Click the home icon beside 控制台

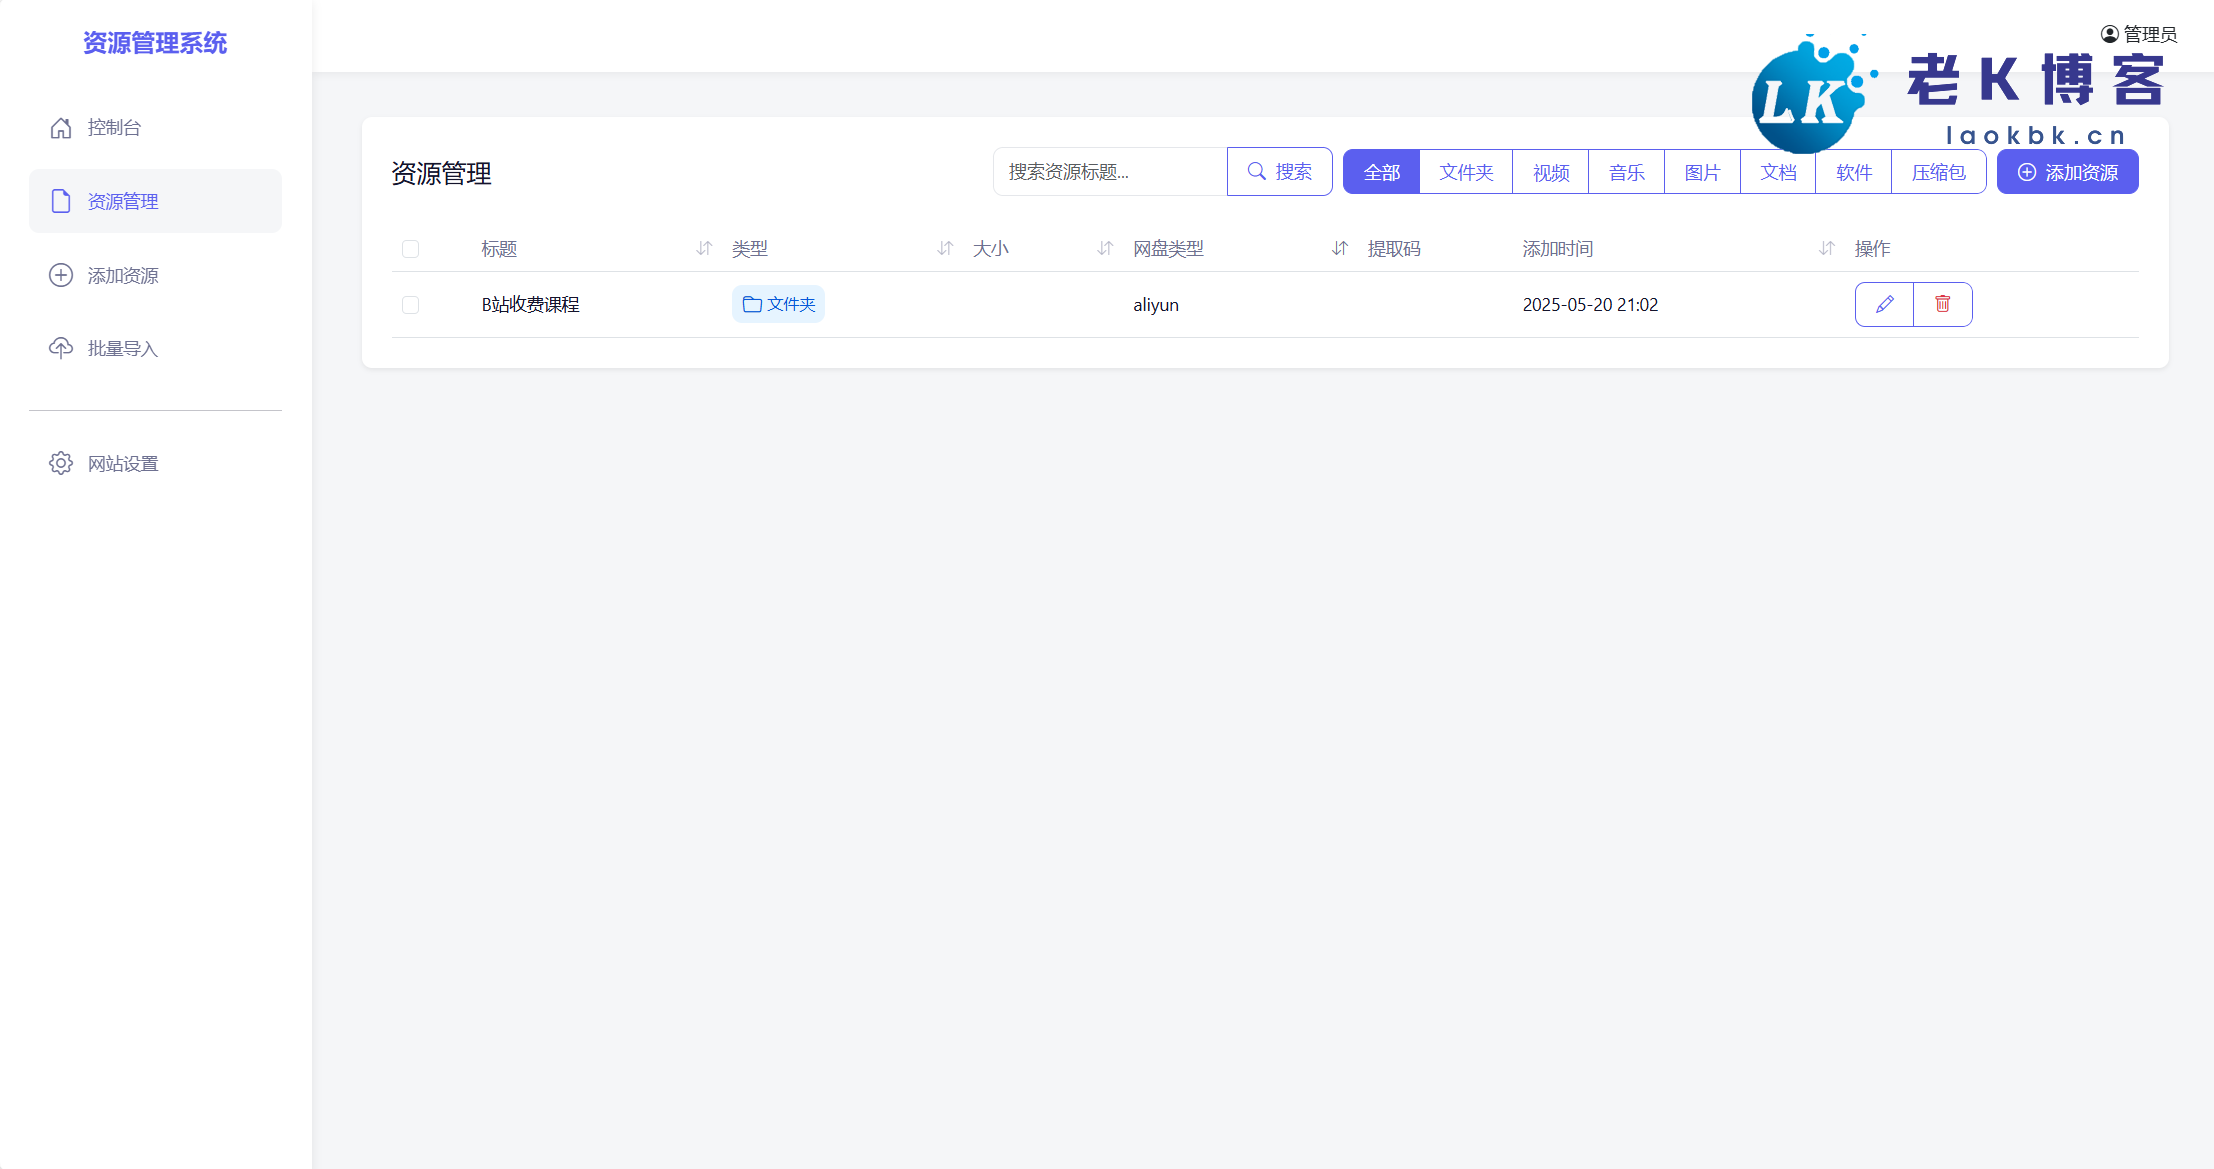(61, 128)
